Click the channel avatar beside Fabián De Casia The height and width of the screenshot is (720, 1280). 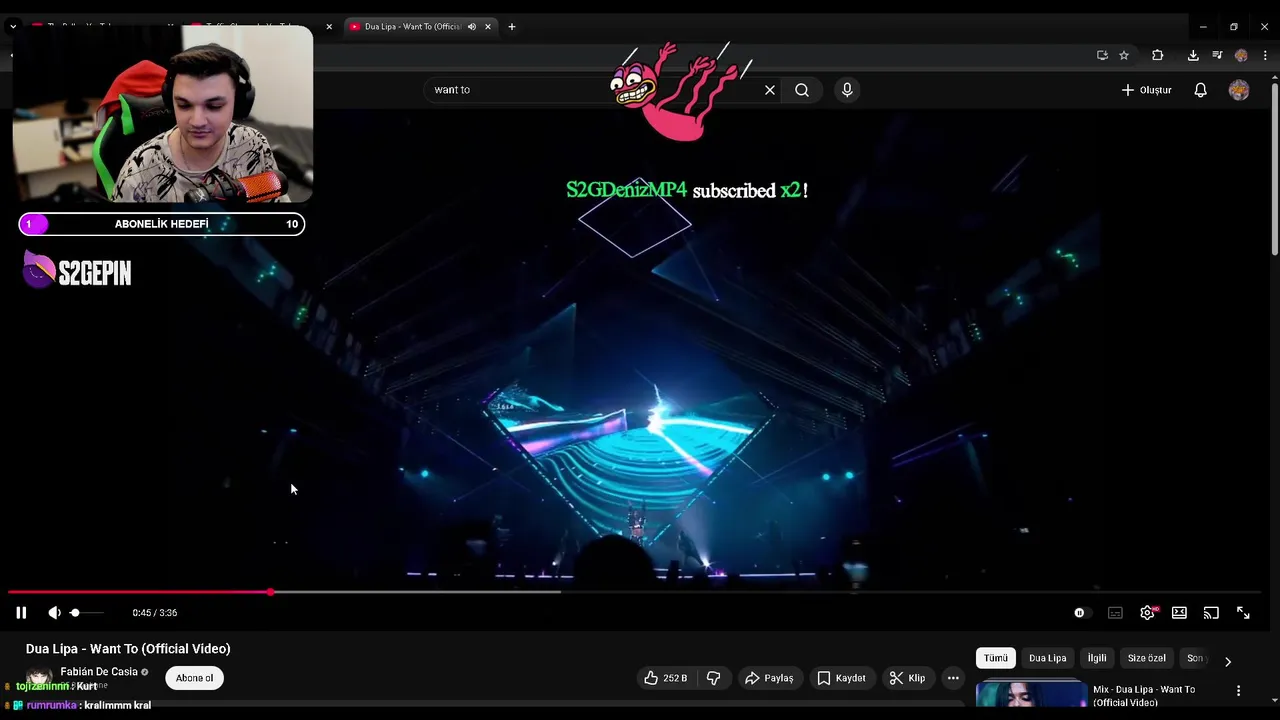pos(39,677)
